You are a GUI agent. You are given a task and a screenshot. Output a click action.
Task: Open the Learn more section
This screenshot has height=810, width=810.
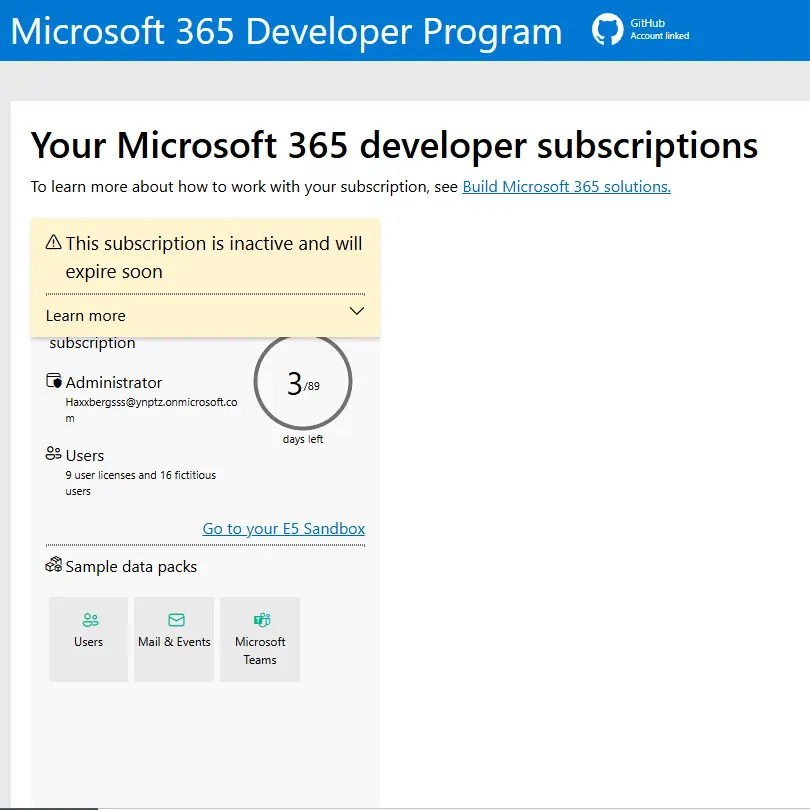tap(205, 315)
